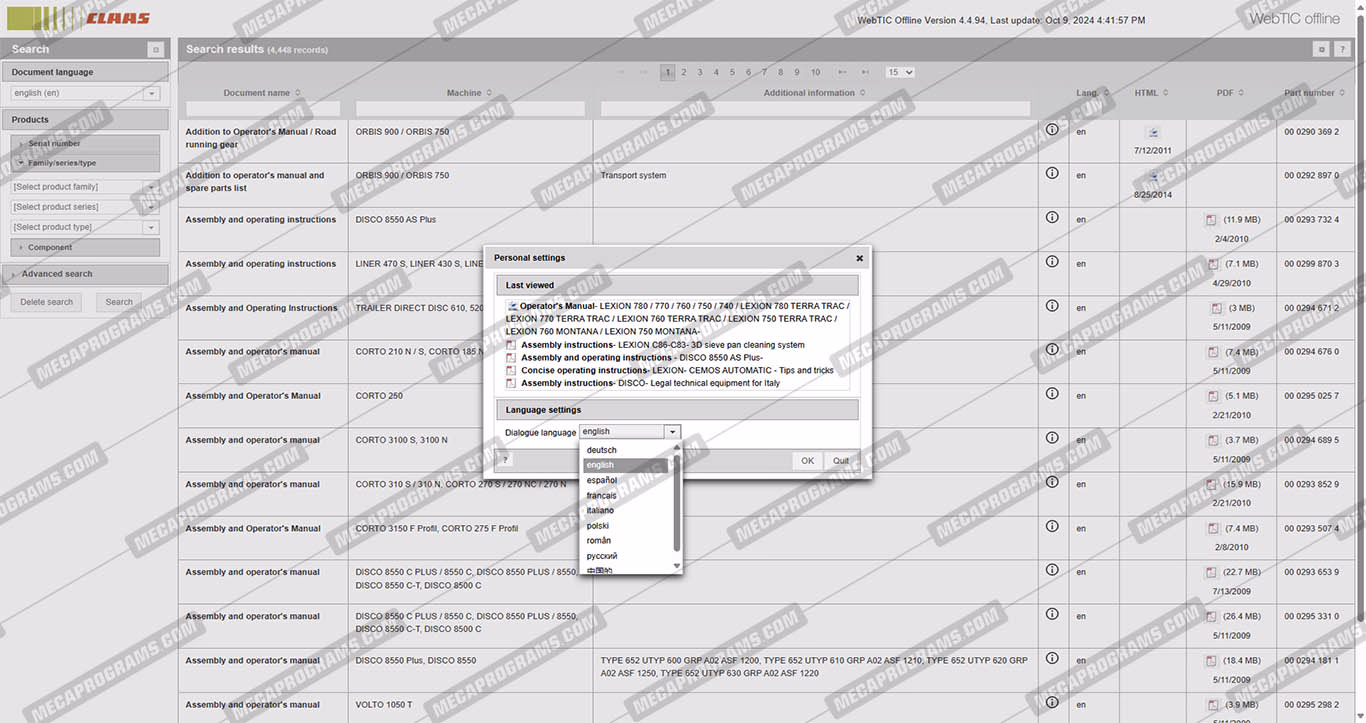Show info for part number 00 0293 507 4
The width and height of the screenshot is (1366, 723).
[x=1052, y=526]
